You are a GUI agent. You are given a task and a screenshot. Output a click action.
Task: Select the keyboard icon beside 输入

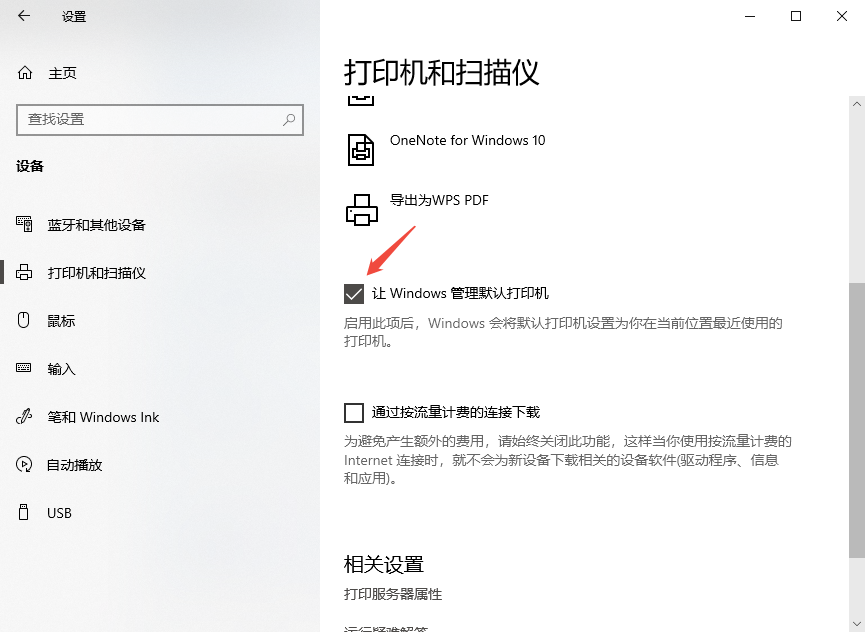pos(23,368)
